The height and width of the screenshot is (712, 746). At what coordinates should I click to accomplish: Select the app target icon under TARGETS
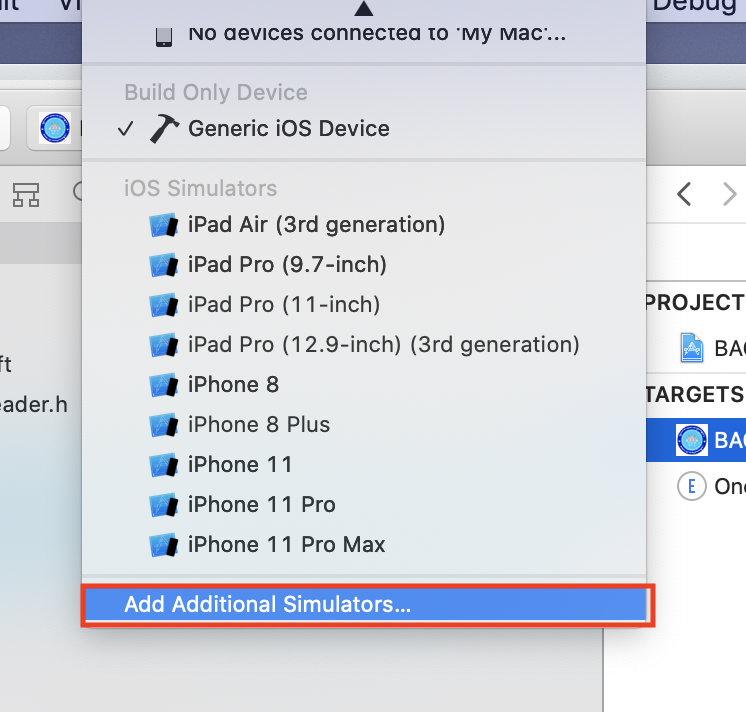pos(692,440)
